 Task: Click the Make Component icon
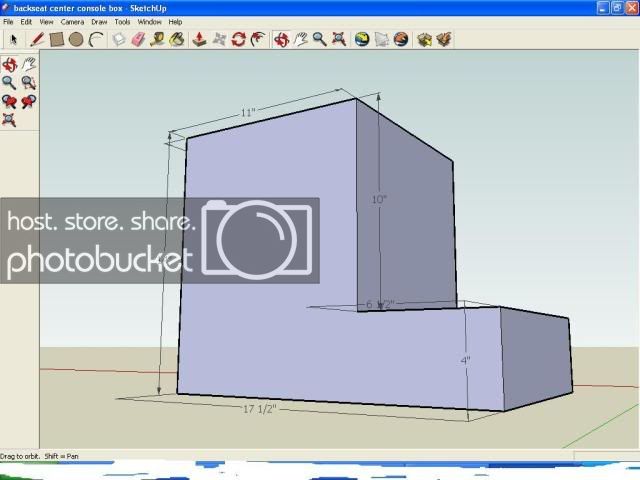click(x=119, y=40)
